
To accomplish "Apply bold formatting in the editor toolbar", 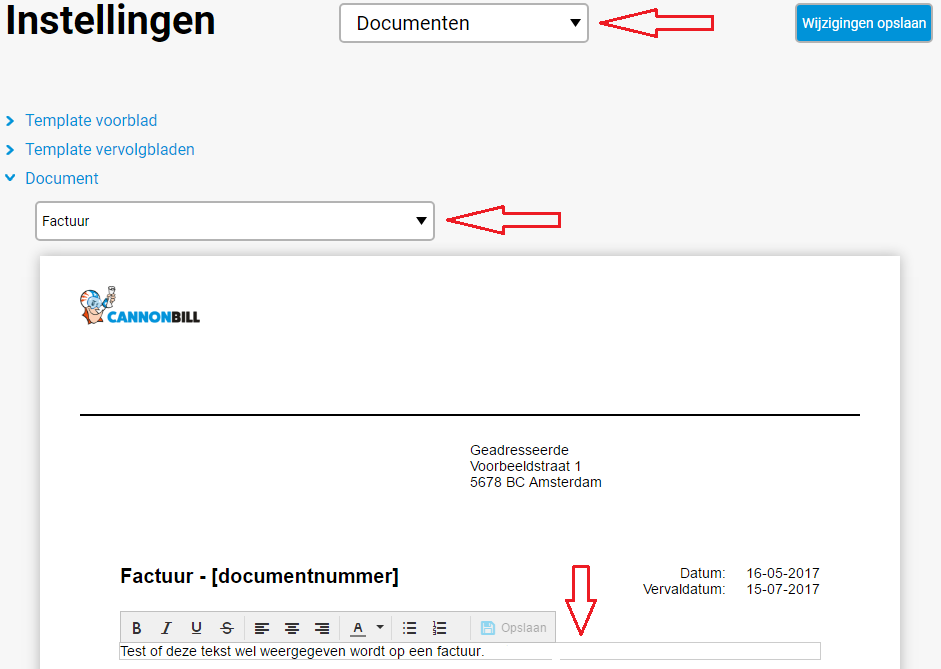I will coord(137,628).
